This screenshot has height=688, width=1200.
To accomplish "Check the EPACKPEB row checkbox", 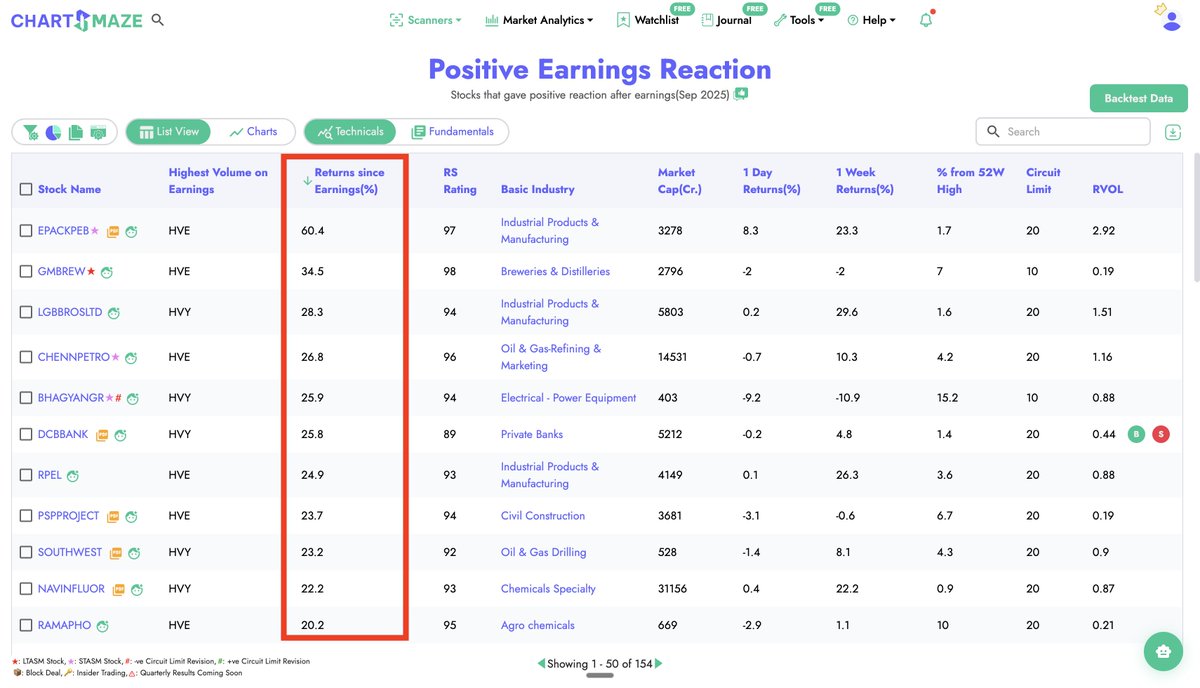I will pos(26,231).
